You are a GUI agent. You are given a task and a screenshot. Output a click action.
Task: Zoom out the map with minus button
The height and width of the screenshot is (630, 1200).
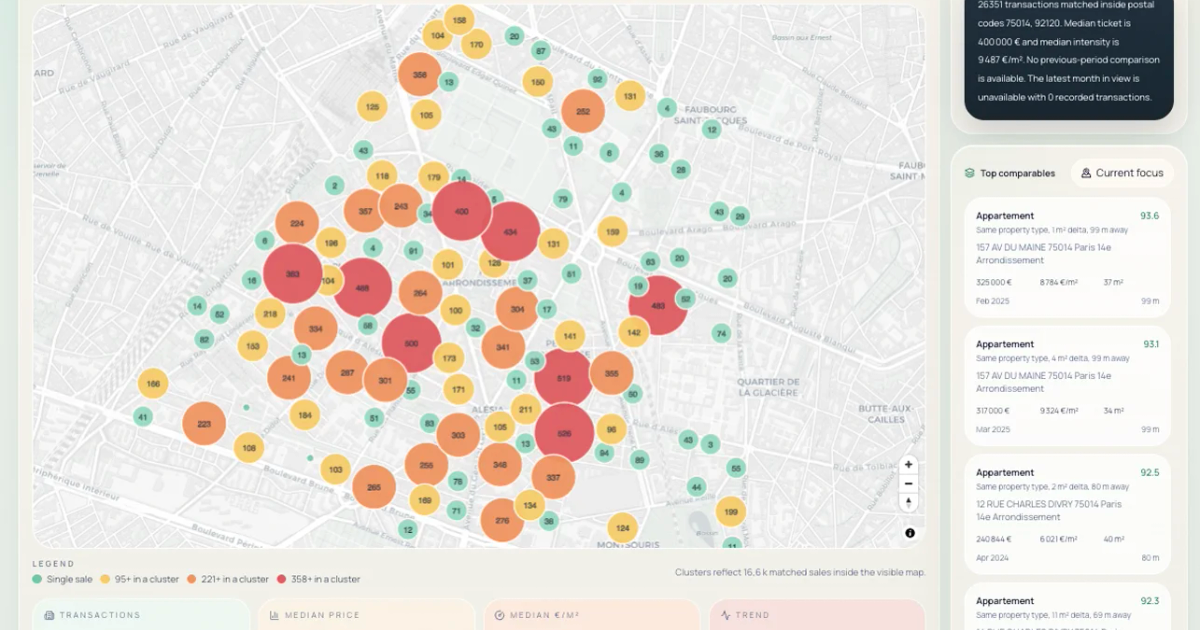click(x=908, y=484)
